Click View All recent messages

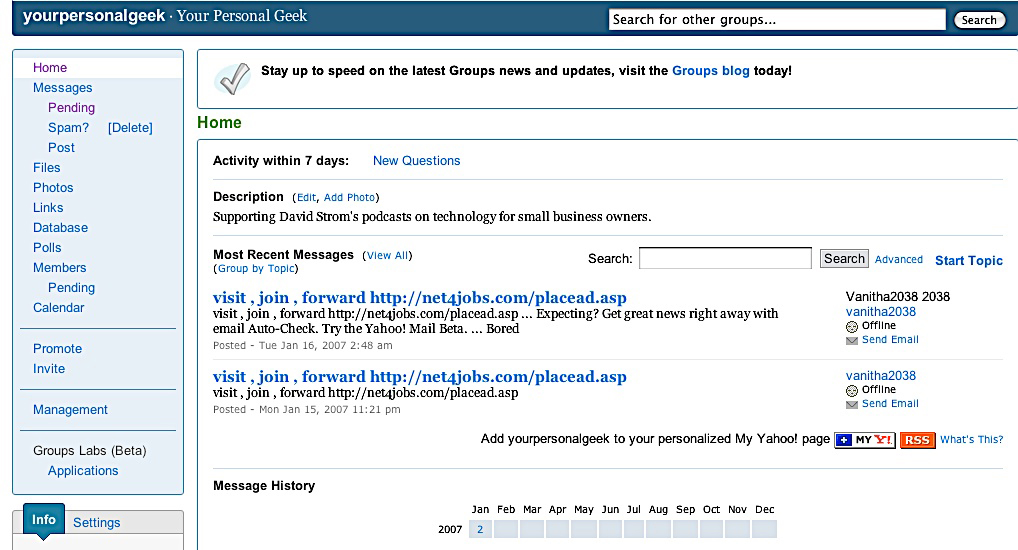click(388, 256)
